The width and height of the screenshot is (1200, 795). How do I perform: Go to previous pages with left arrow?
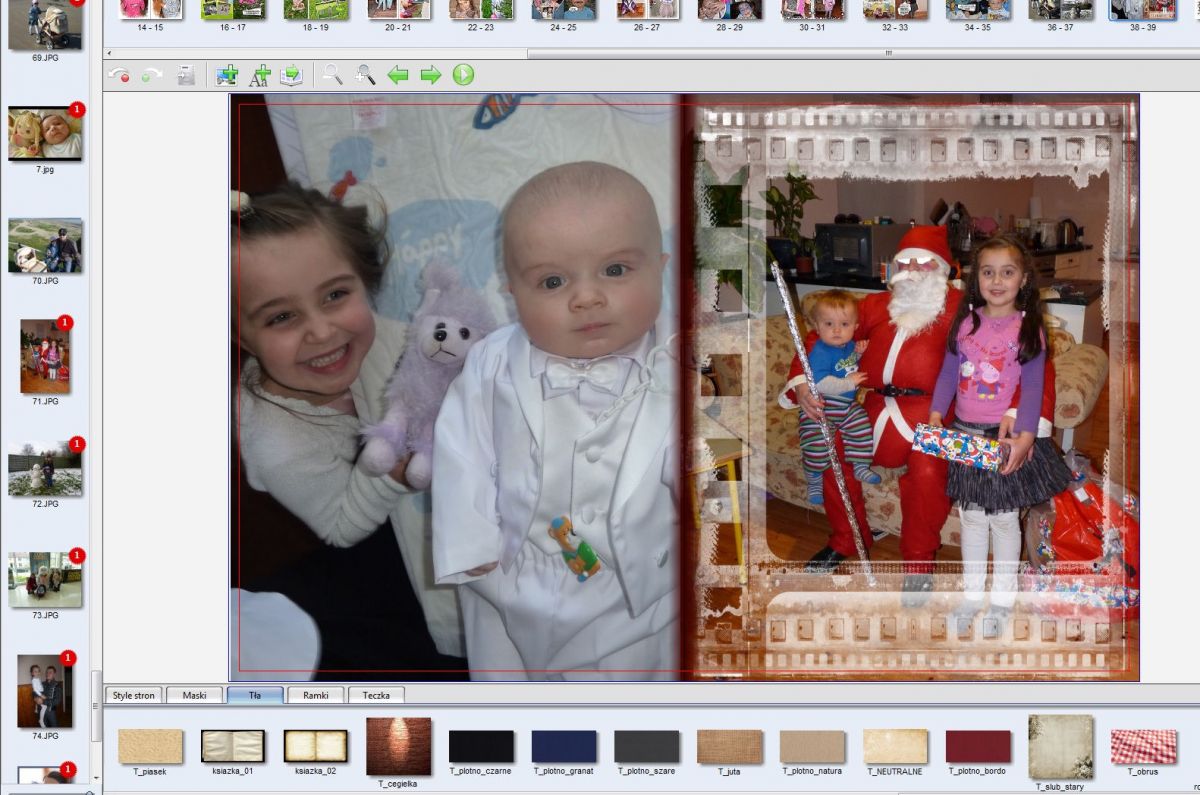[398, 75]
